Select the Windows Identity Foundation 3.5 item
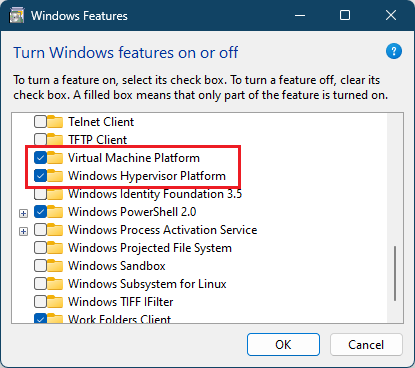Image resolution: width=415 pixels, height=368 pixels. click(155, 194)
